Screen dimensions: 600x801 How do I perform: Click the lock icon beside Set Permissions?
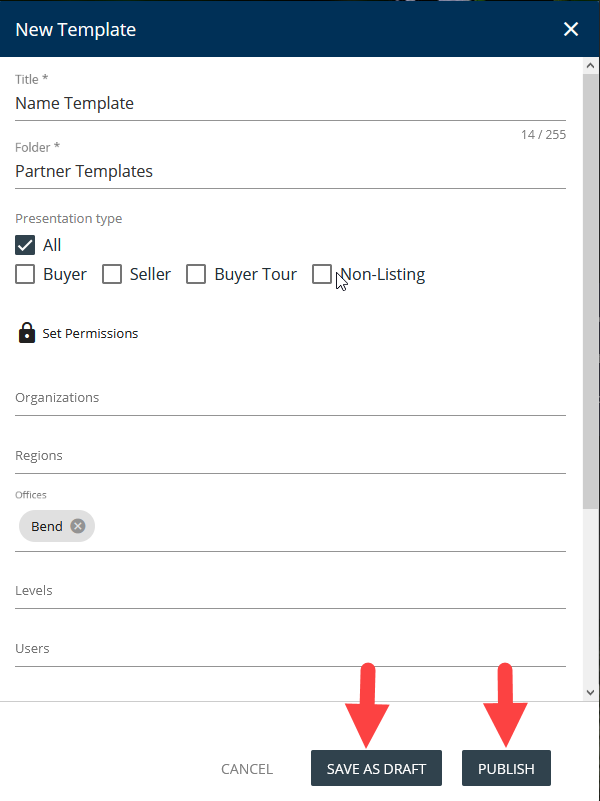click(27, 333)
